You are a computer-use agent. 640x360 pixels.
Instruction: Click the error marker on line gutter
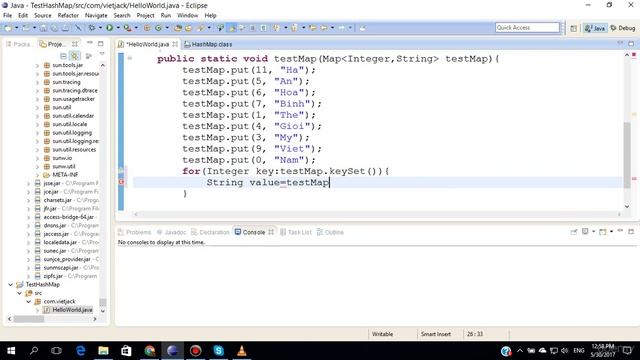pos(121,182)
